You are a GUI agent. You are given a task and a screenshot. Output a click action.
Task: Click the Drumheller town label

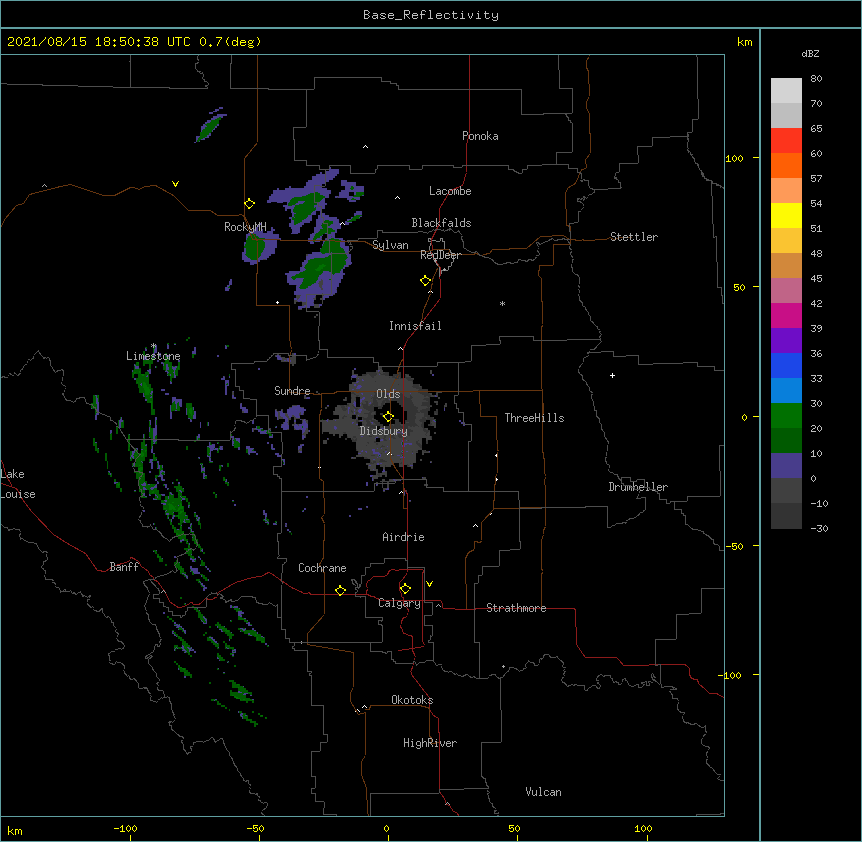[x=638, y=487]
